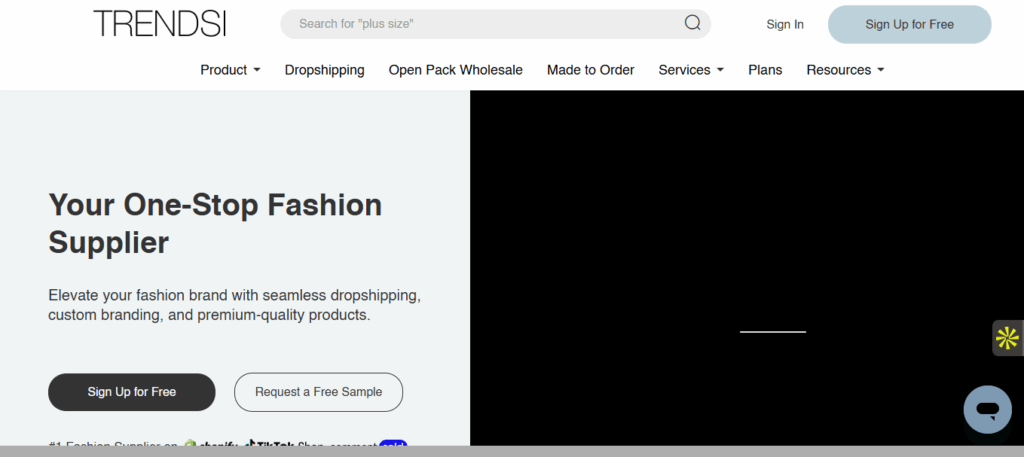
Task: Go to the Dropshipping page
Action: point(324,70)
